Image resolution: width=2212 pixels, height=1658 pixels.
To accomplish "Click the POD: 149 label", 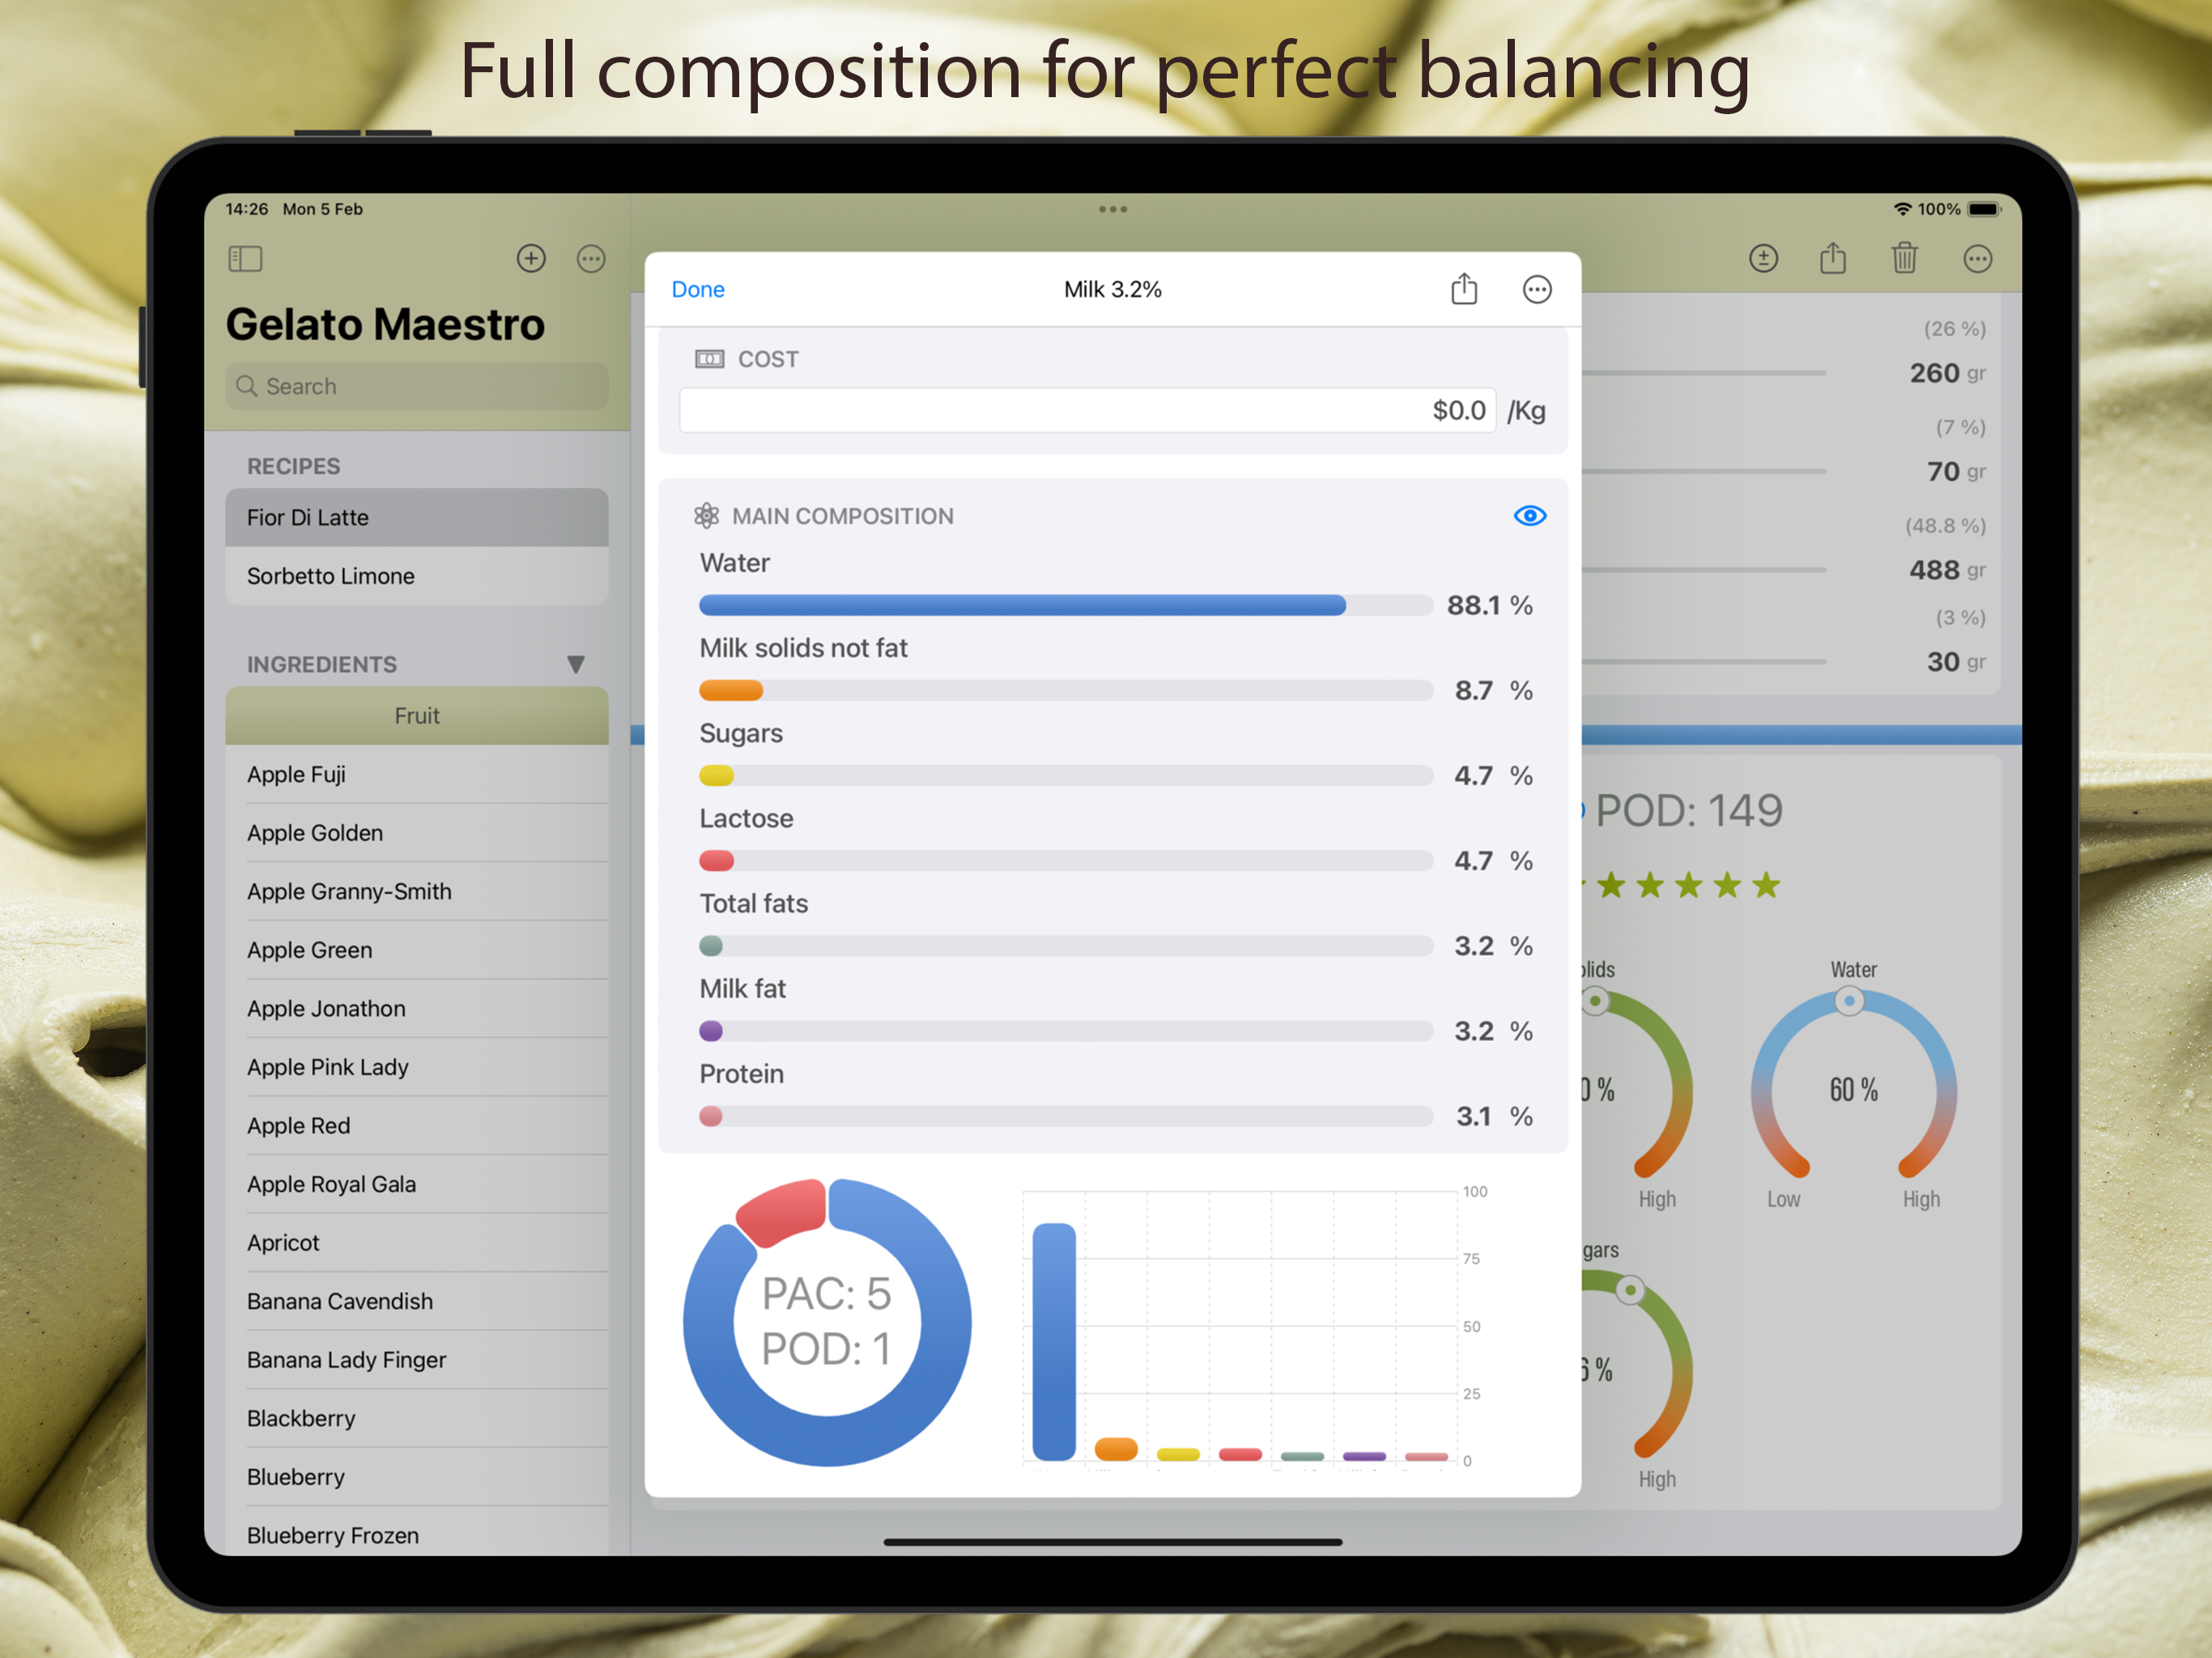I will click(x=1688, y=810).
